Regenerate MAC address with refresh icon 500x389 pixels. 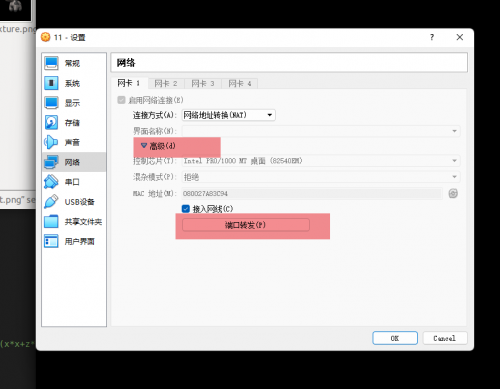click(x=453, y=193)
